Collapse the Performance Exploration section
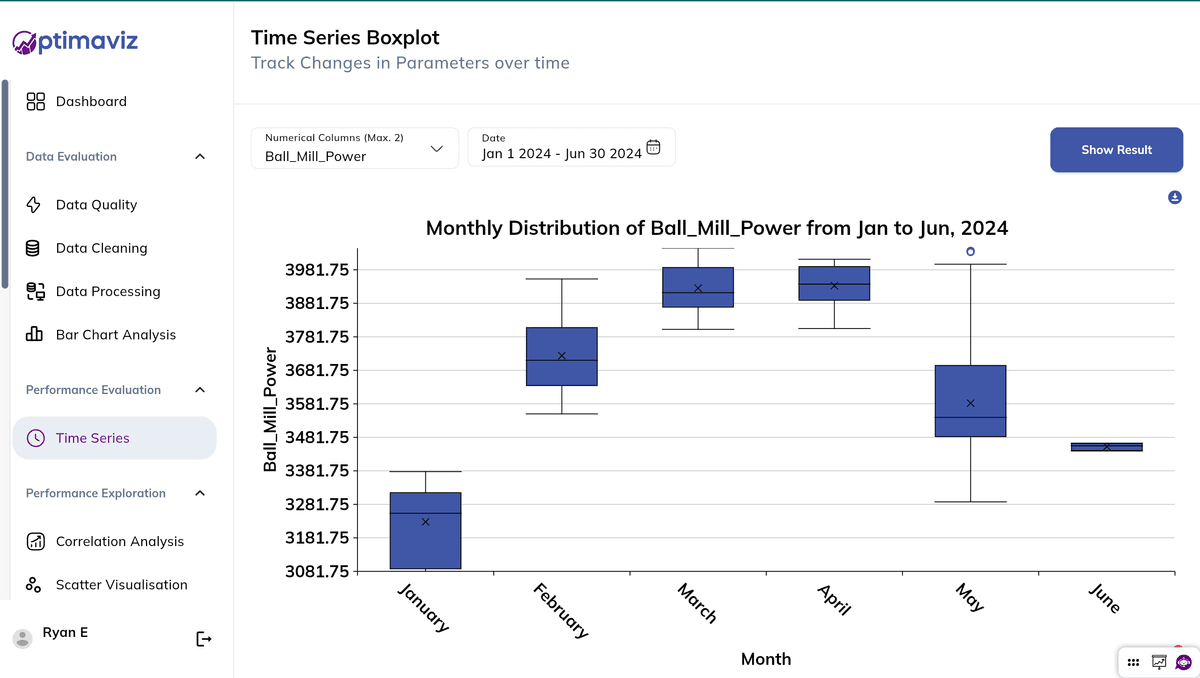 (200, 493)
